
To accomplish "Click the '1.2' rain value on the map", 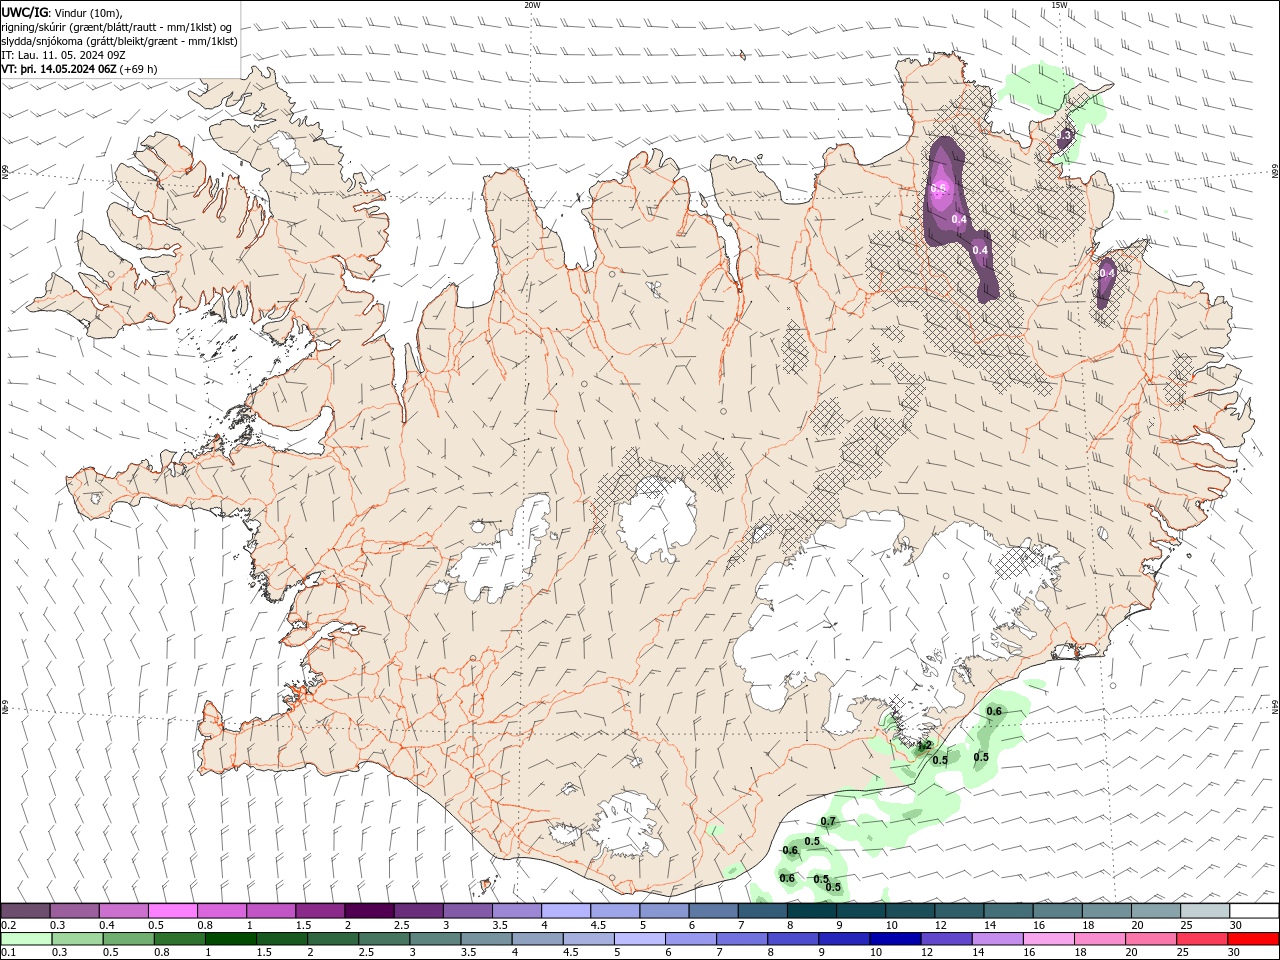I will (924, 745).
